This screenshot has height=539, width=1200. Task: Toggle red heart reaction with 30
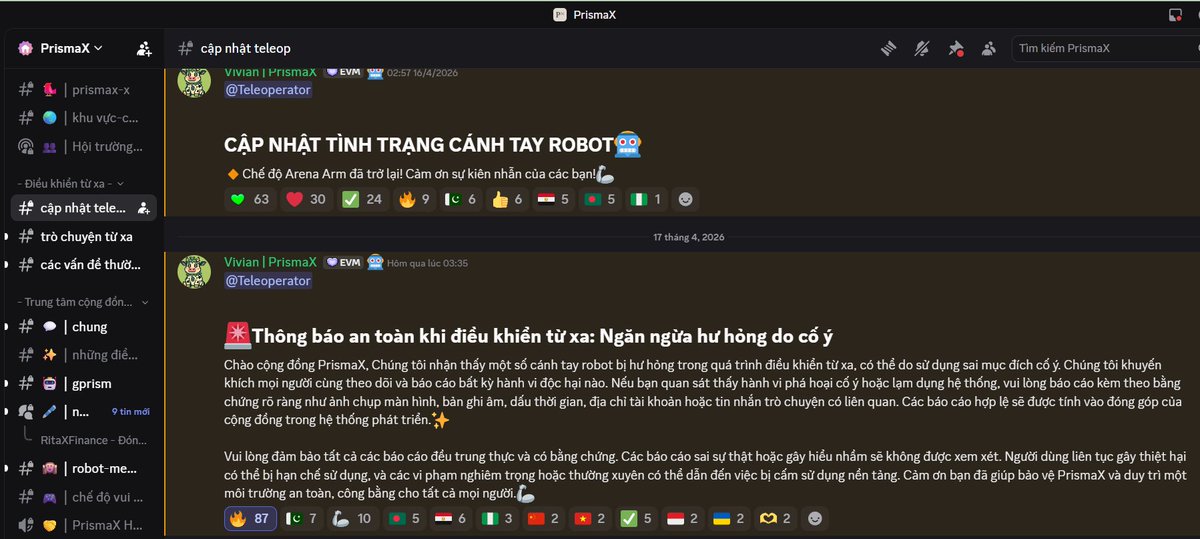pos(306,199)
